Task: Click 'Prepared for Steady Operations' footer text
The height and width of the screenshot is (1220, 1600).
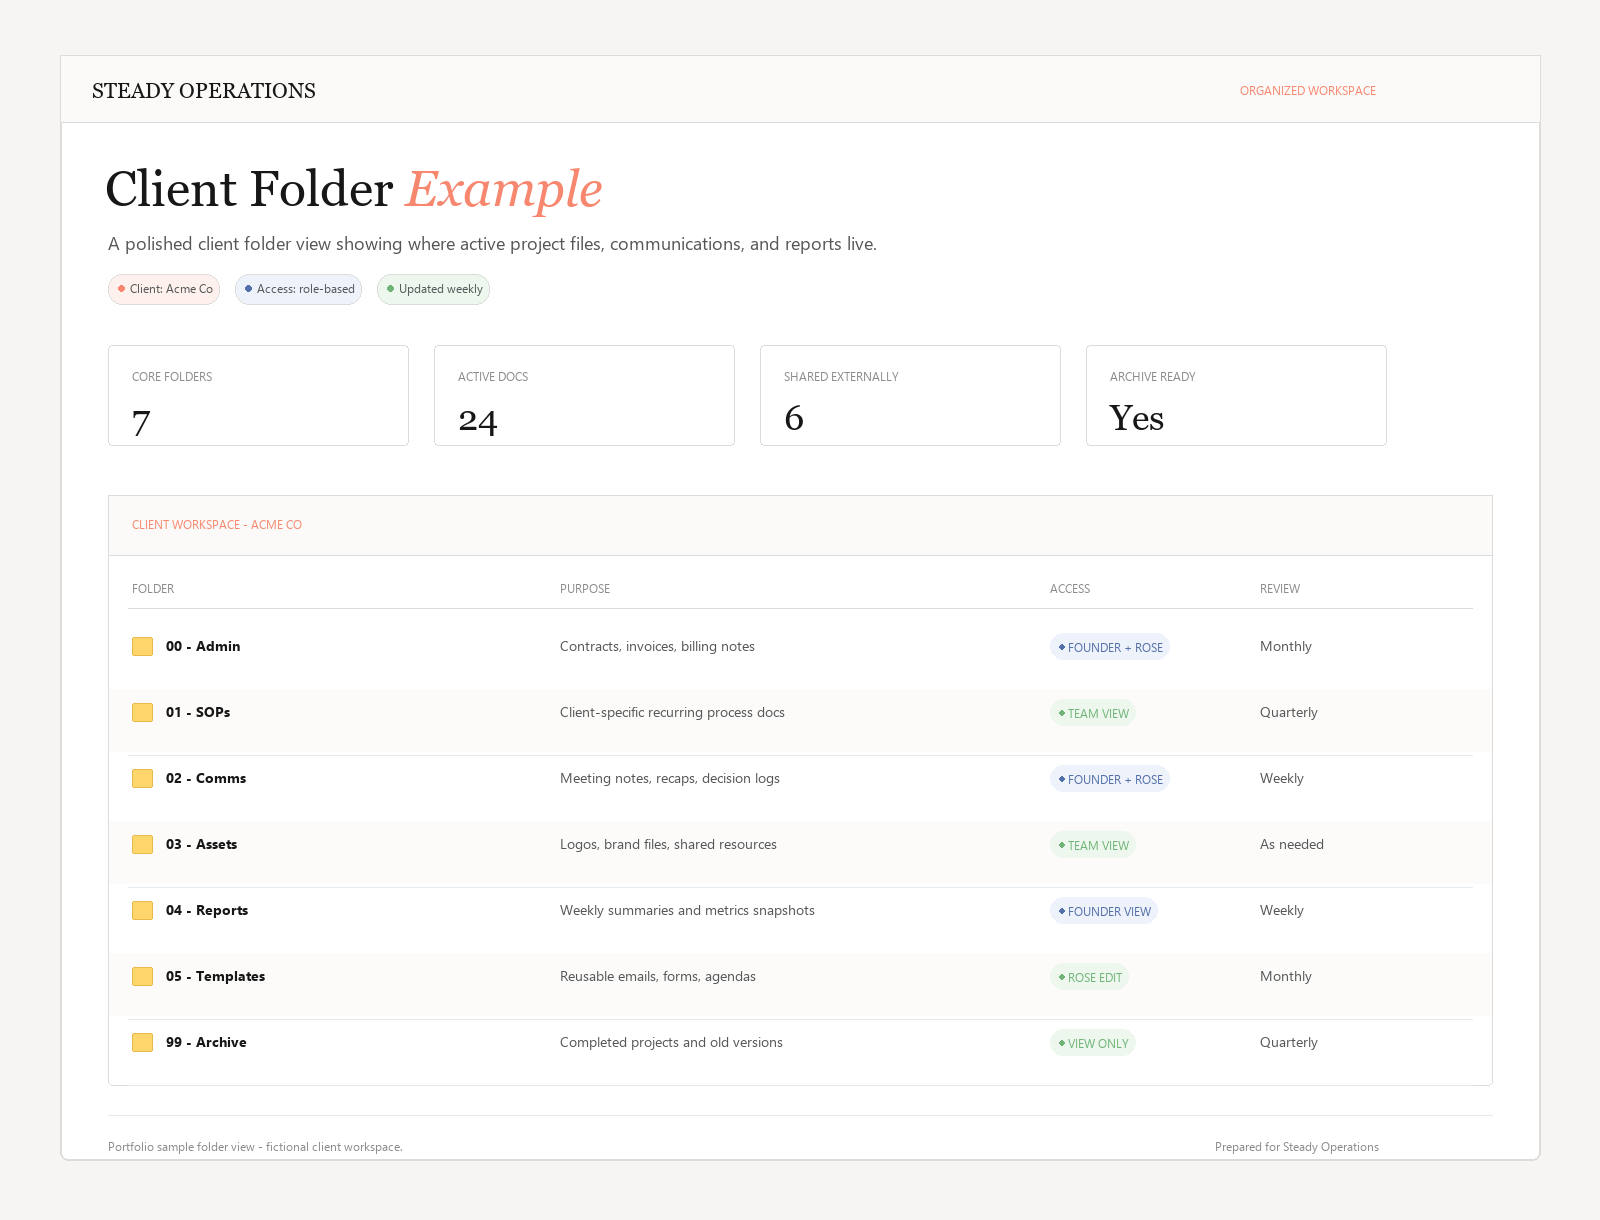Action: [x=1297, y=1147]
